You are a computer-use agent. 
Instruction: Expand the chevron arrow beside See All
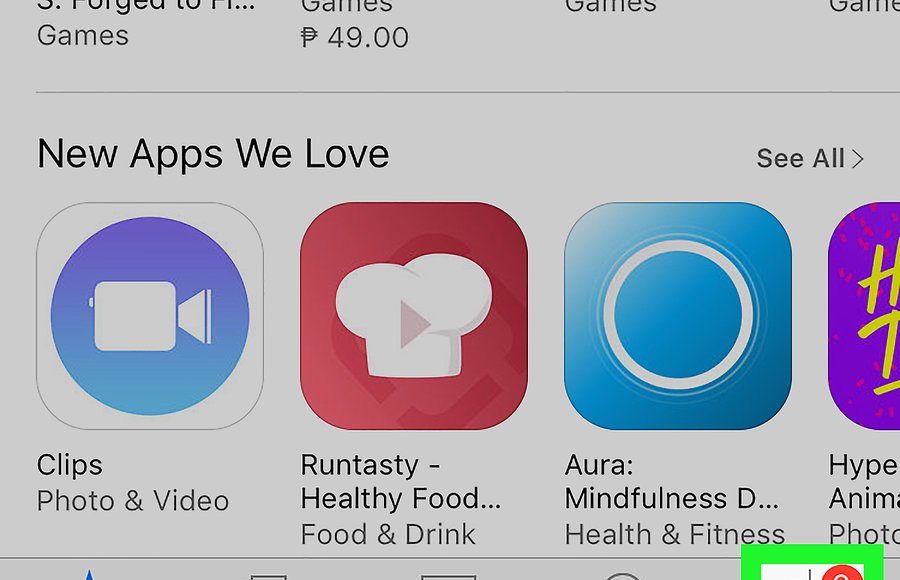[858, 159]
